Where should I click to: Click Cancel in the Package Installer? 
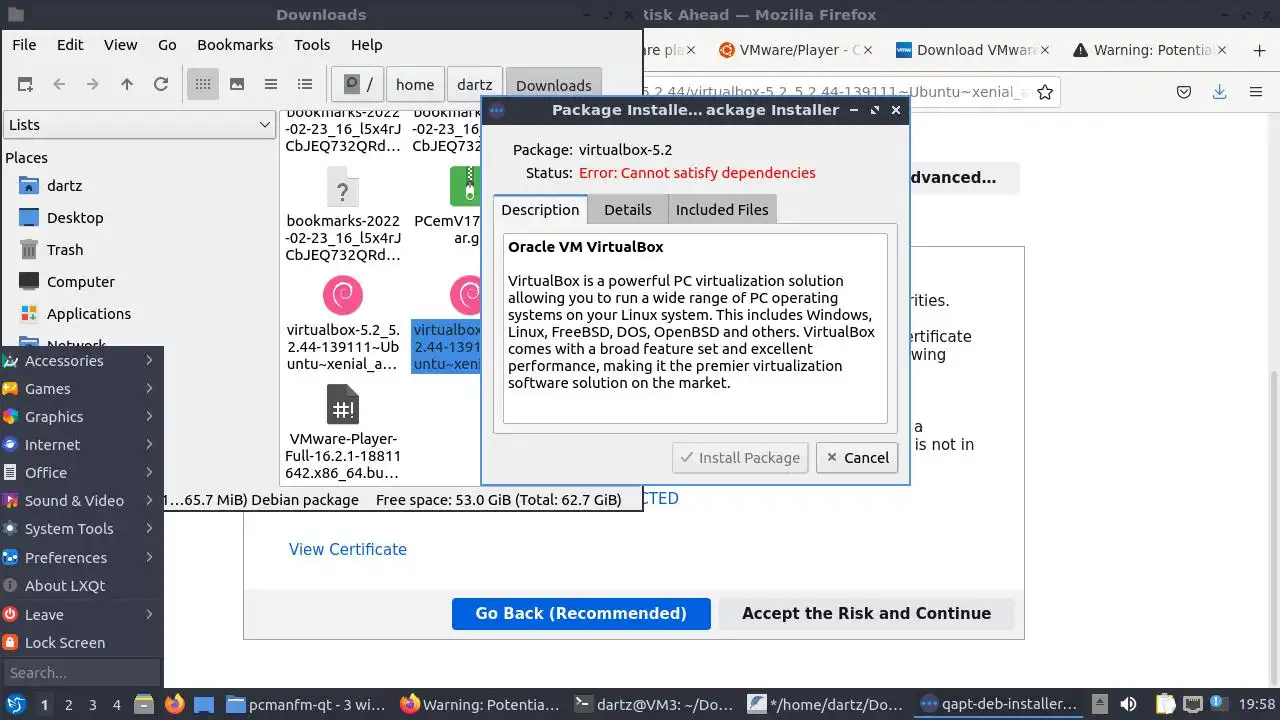point(857,458)
